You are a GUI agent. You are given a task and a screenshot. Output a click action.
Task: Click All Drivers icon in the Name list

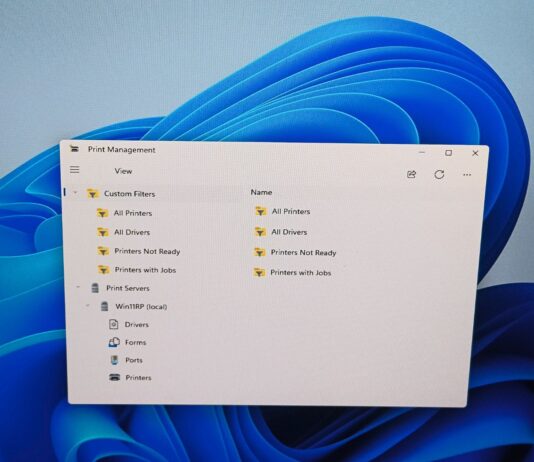point(260,232)
